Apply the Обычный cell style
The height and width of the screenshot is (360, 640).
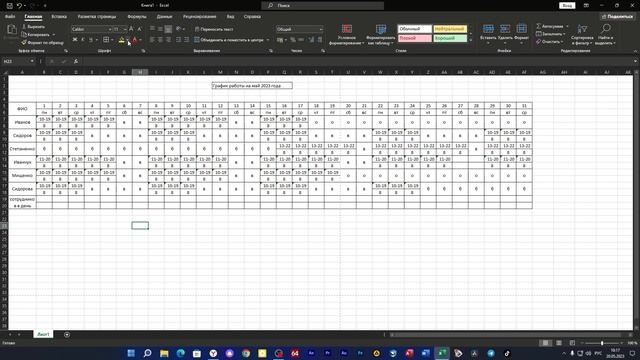click(x=414, y=29)
